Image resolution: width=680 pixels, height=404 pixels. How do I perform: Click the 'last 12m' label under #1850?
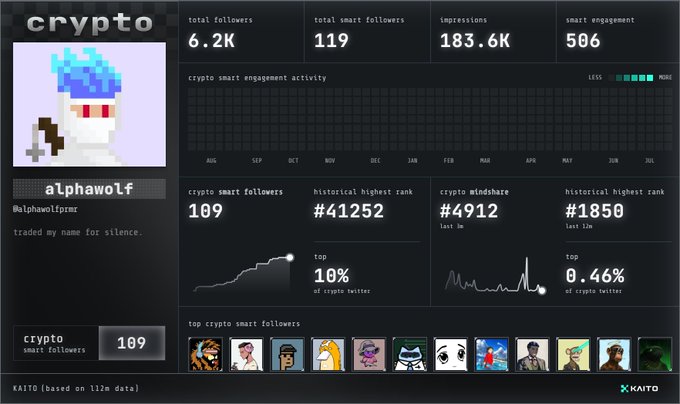click(x=579, y=226)
